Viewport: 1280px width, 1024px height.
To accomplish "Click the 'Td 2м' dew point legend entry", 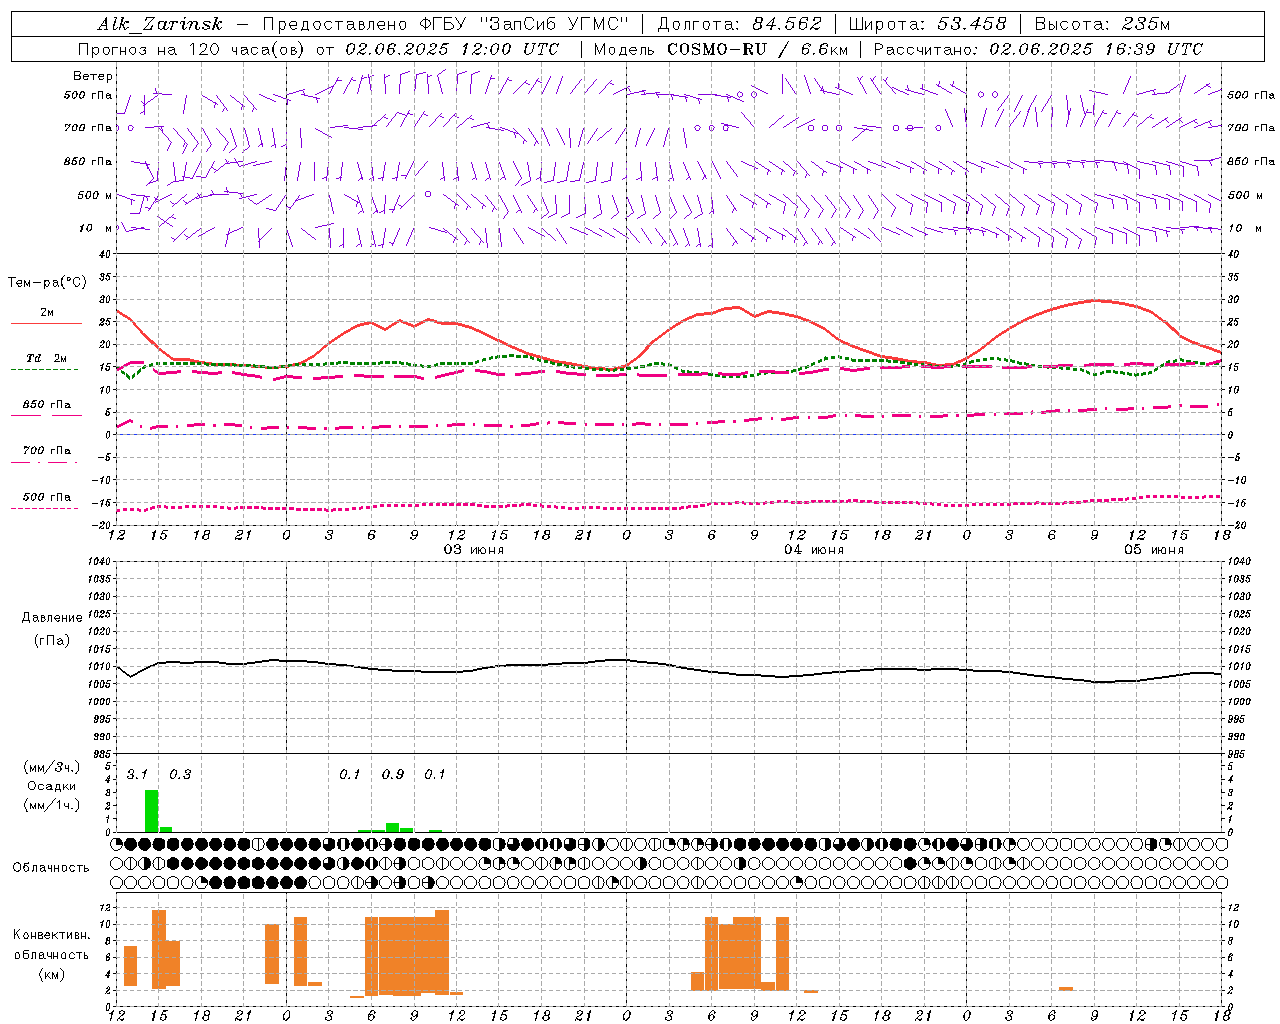I will click(47, 358).
